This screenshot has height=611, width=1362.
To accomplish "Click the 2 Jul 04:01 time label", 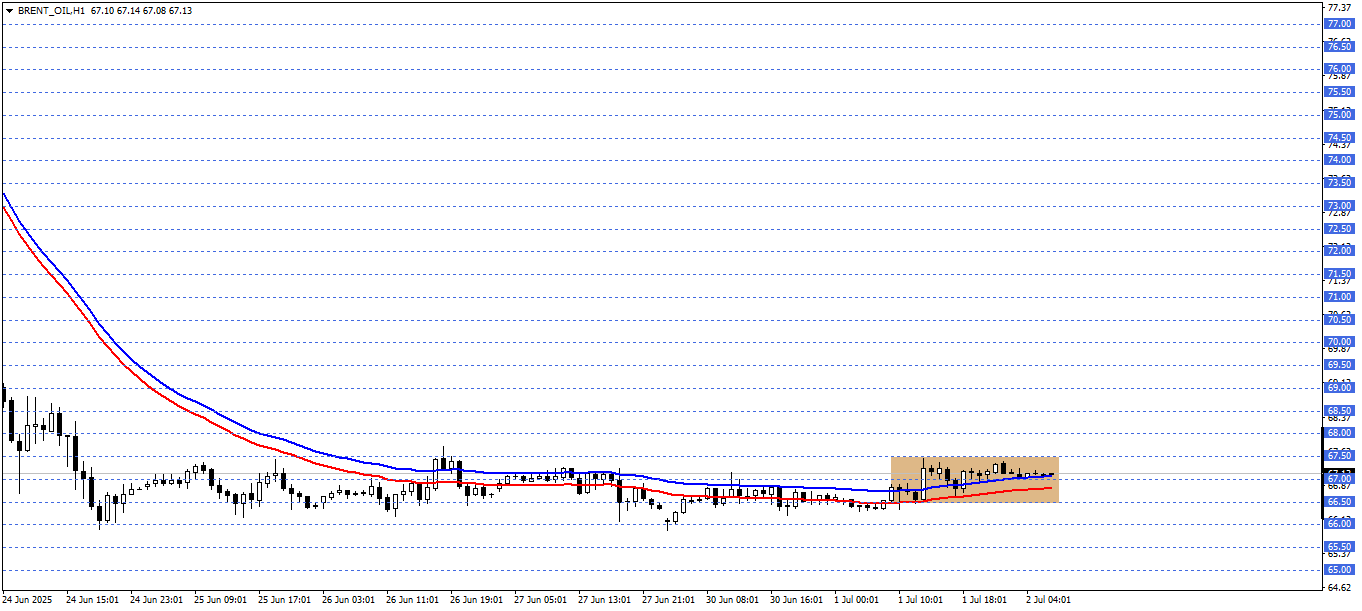I will coord(1050,600).
